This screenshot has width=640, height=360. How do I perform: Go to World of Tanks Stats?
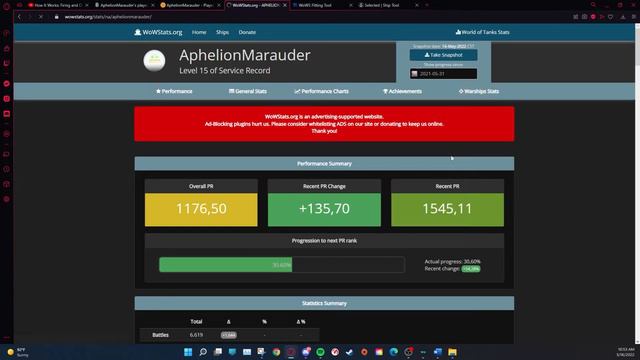(482, 32)
